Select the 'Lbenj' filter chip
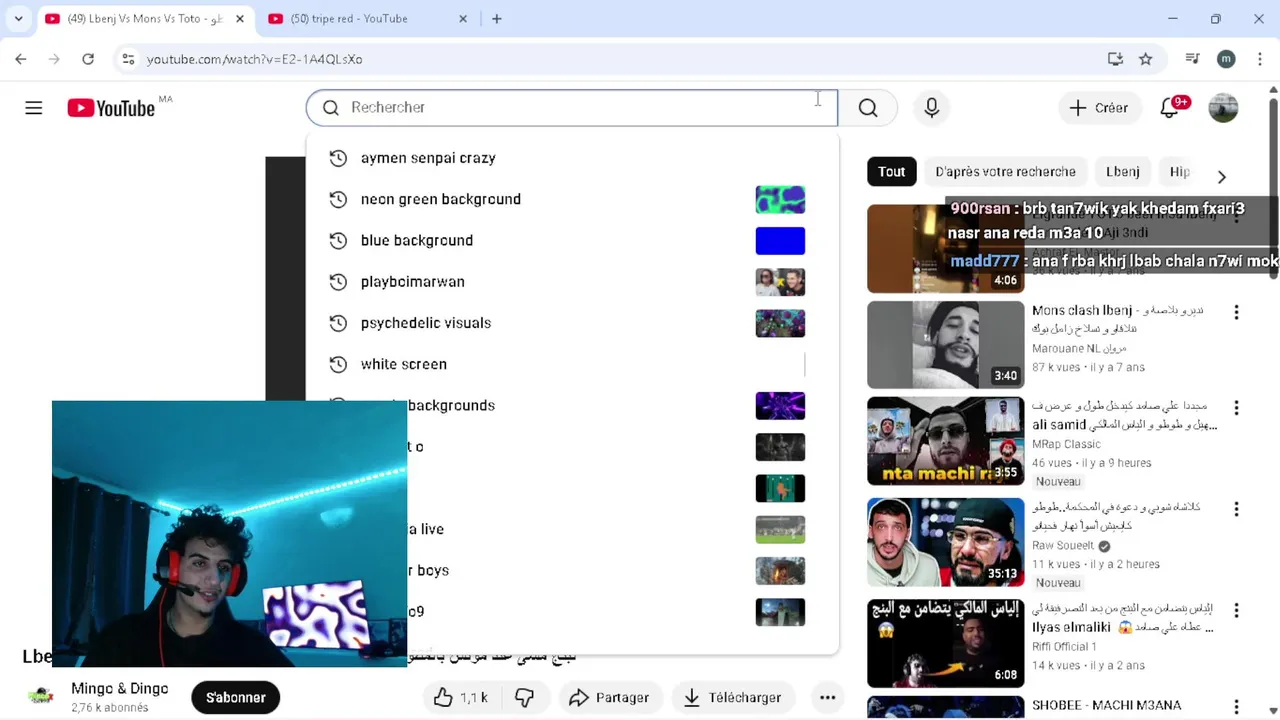 coord(1122,172)
